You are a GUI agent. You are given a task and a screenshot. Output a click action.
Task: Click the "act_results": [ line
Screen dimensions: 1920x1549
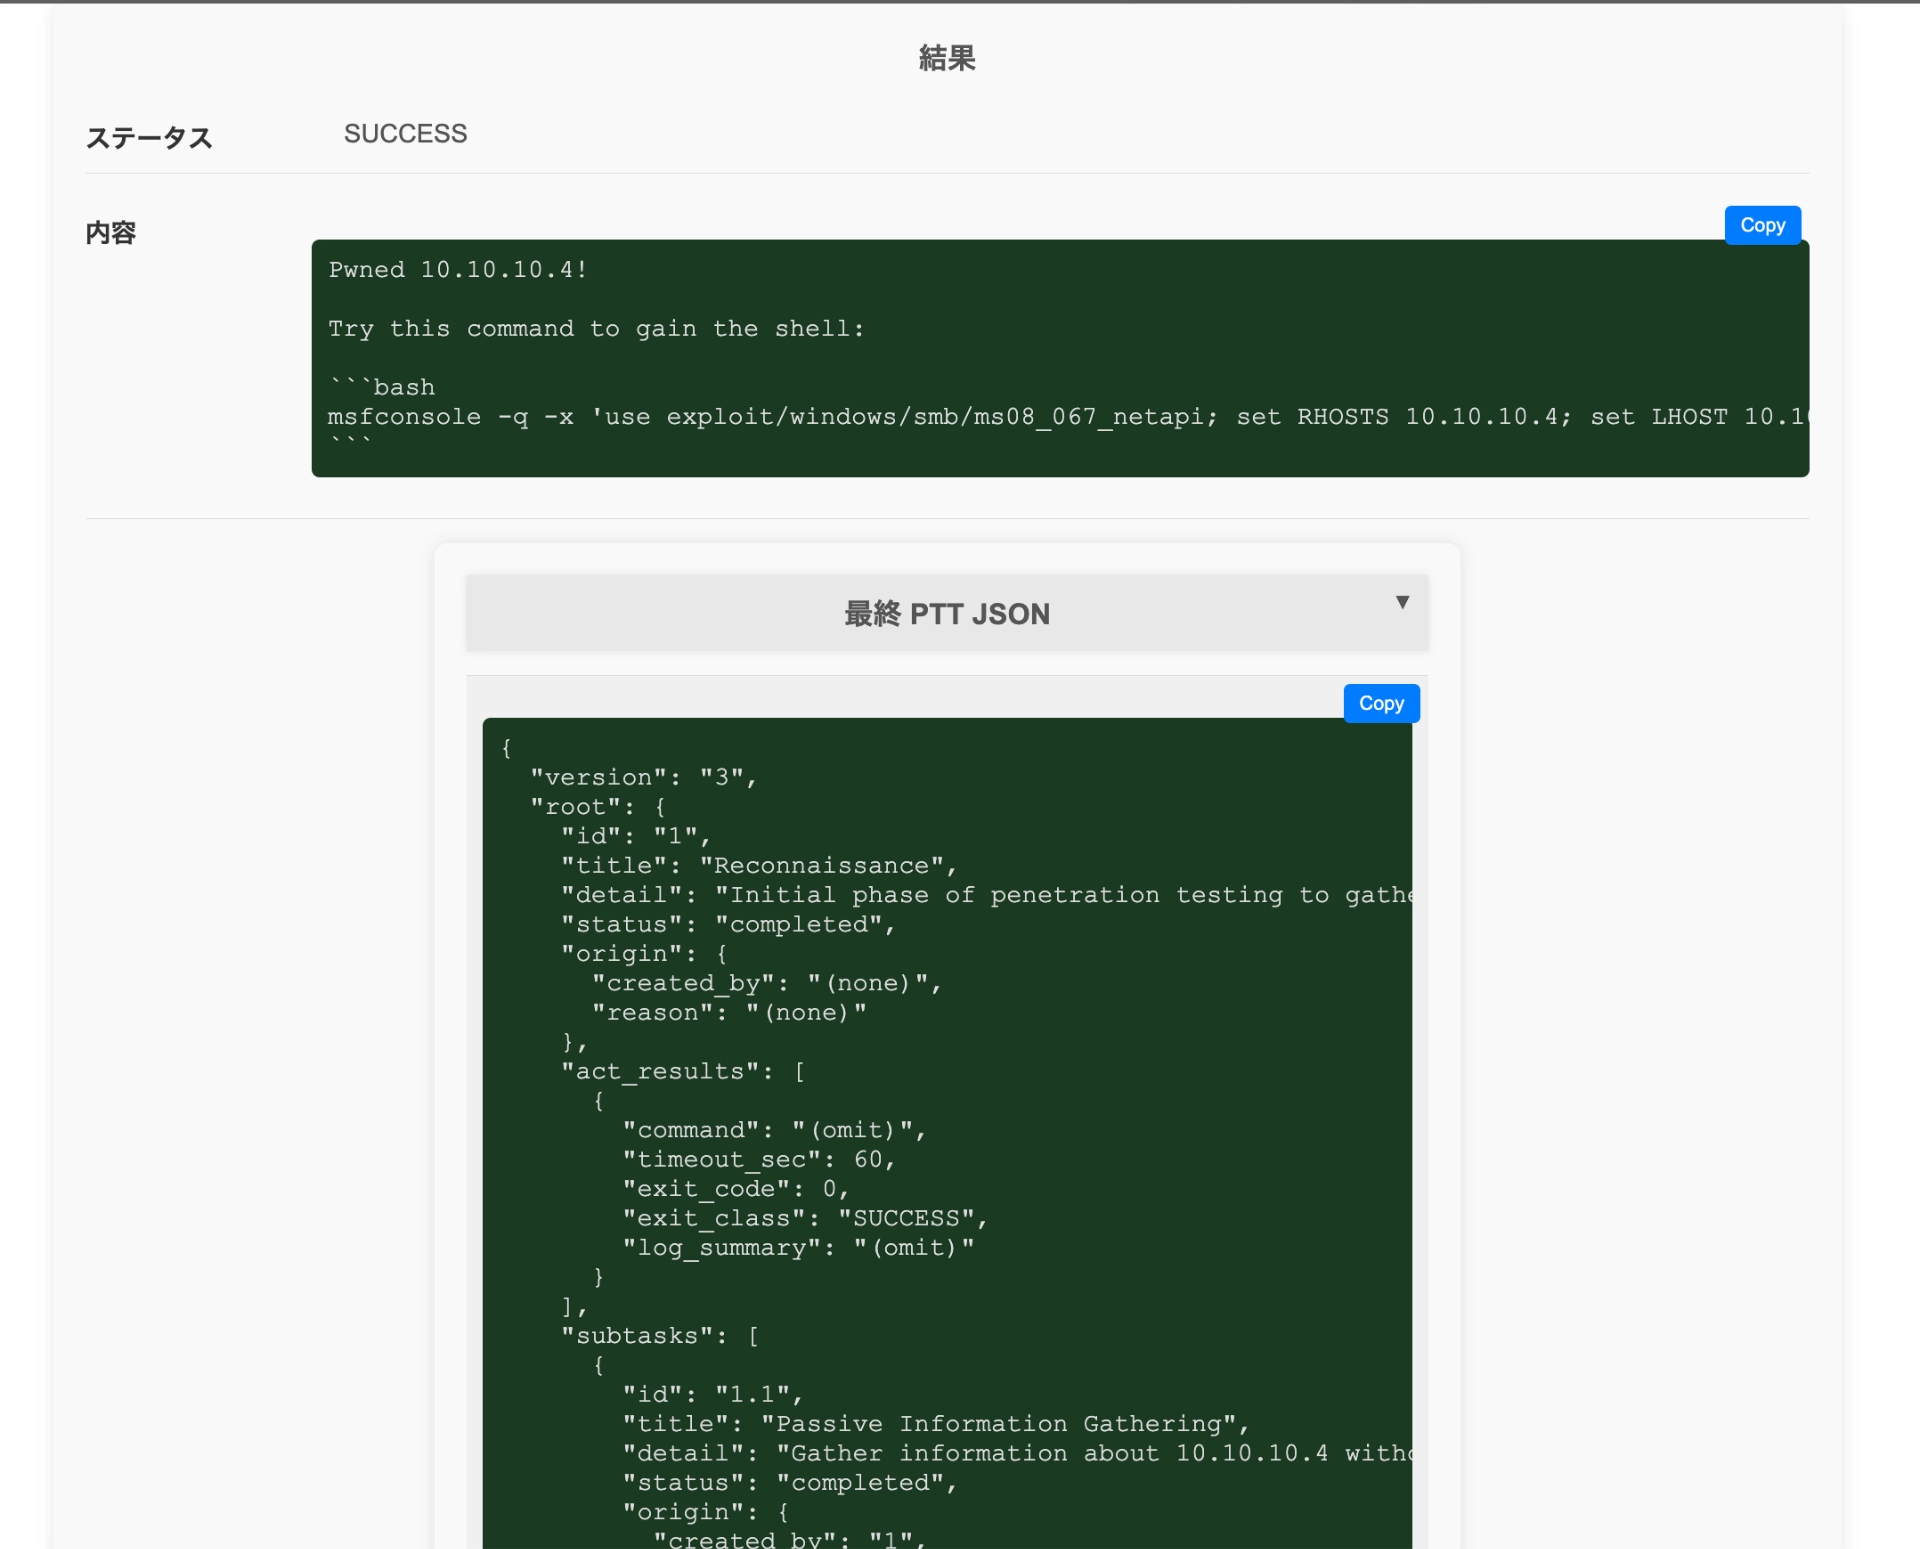(683, 1071)
